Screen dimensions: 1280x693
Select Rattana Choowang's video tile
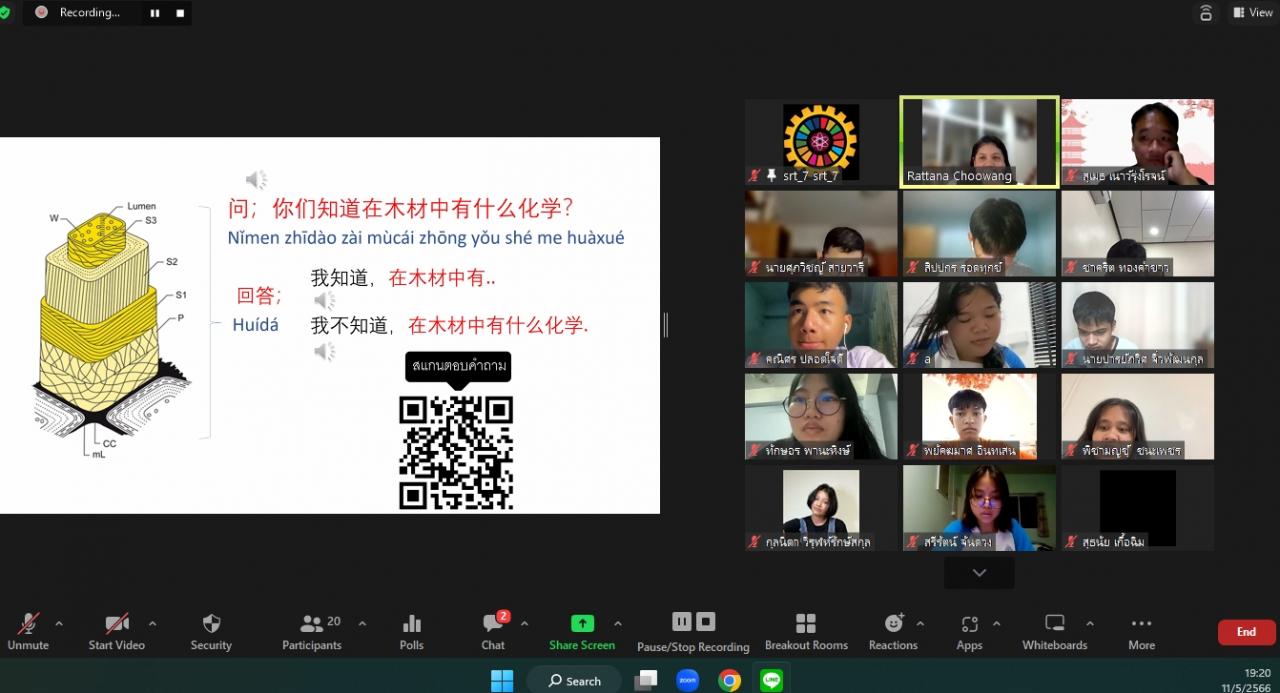(x=979, y=141)
